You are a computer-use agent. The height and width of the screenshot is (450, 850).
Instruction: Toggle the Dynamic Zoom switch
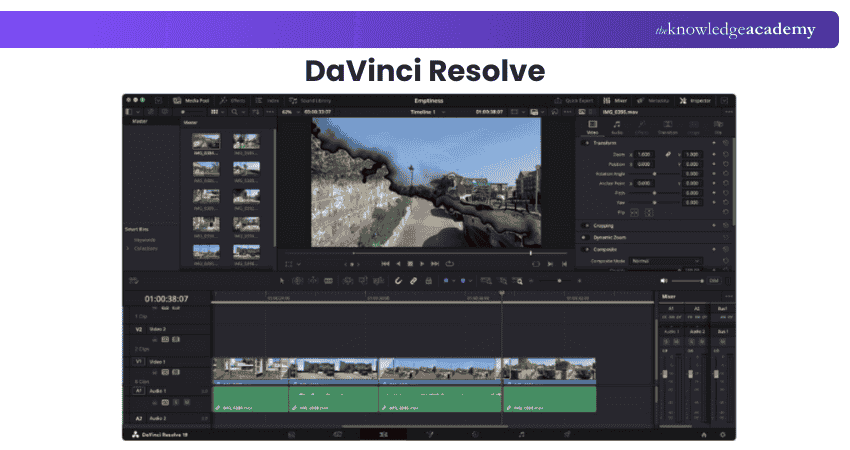tap(585, 237)
